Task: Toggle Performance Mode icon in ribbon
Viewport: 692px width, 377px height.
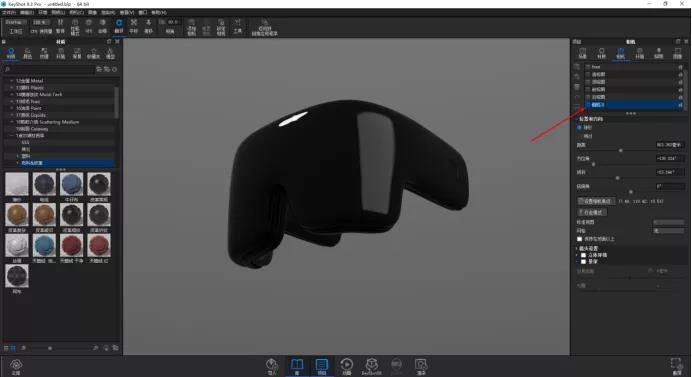Action: click(75, 26)
